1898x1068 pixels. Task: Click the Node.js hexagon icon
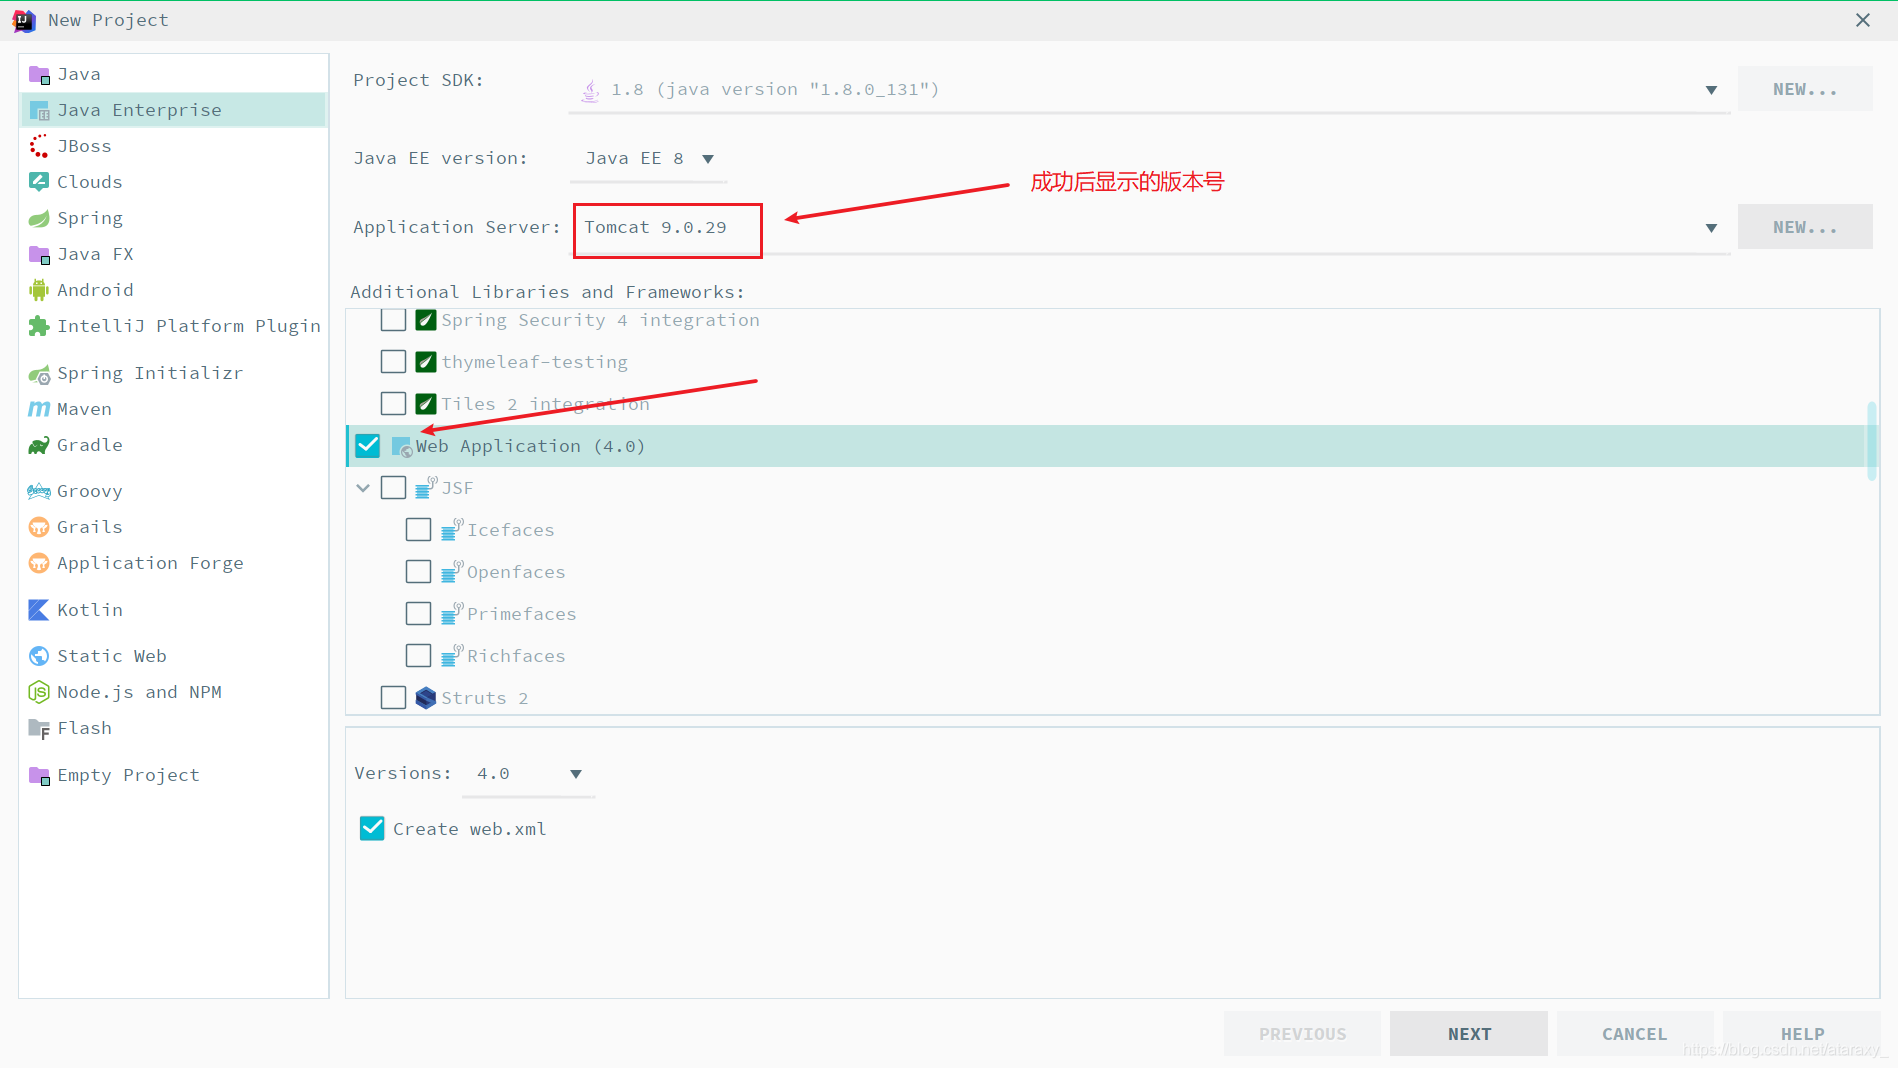tap(39, 692)
